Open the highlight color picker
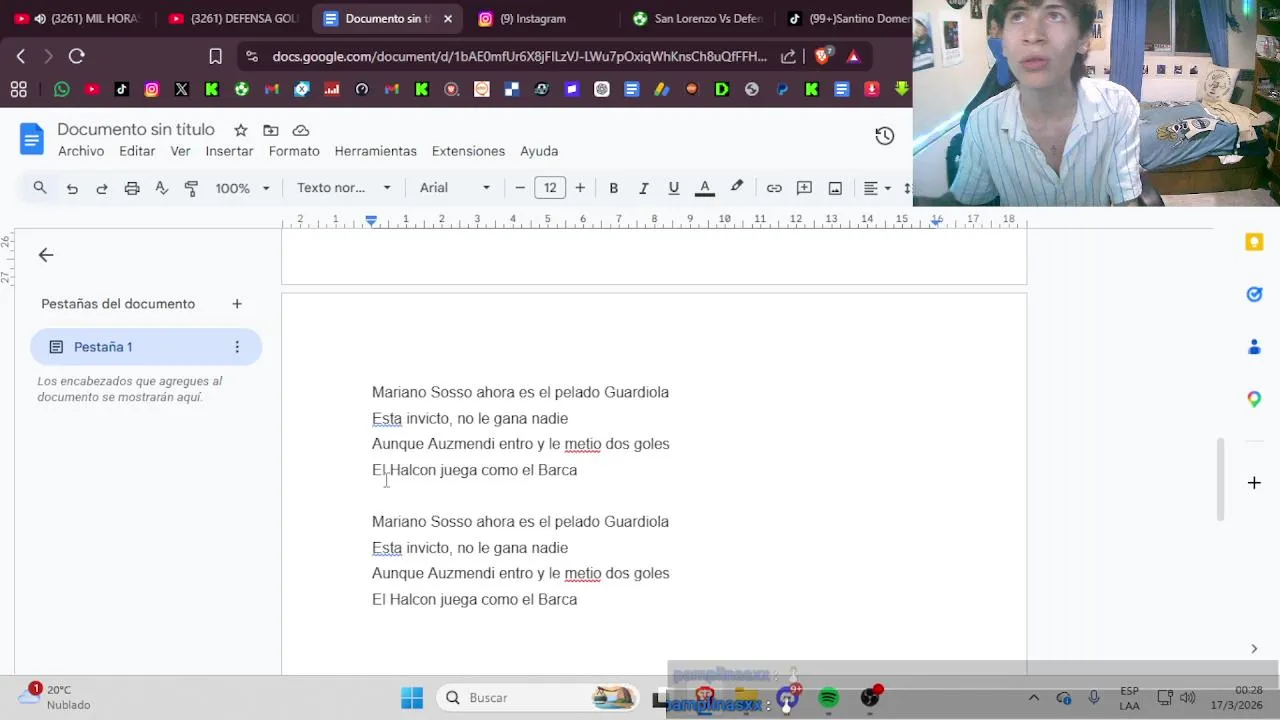This screenshot has width=1280, height=720. pos(737,187)
